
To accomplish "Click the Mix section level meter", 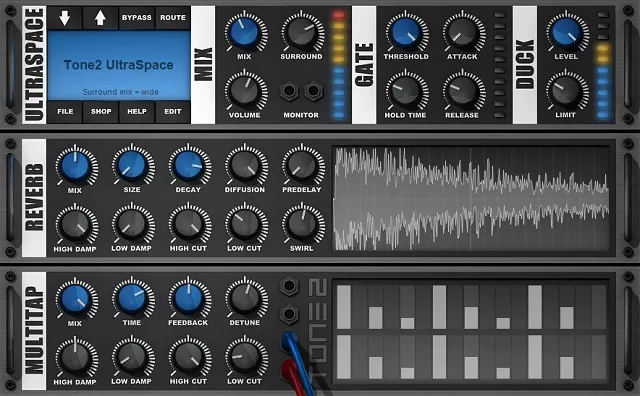I will point(338,65).
